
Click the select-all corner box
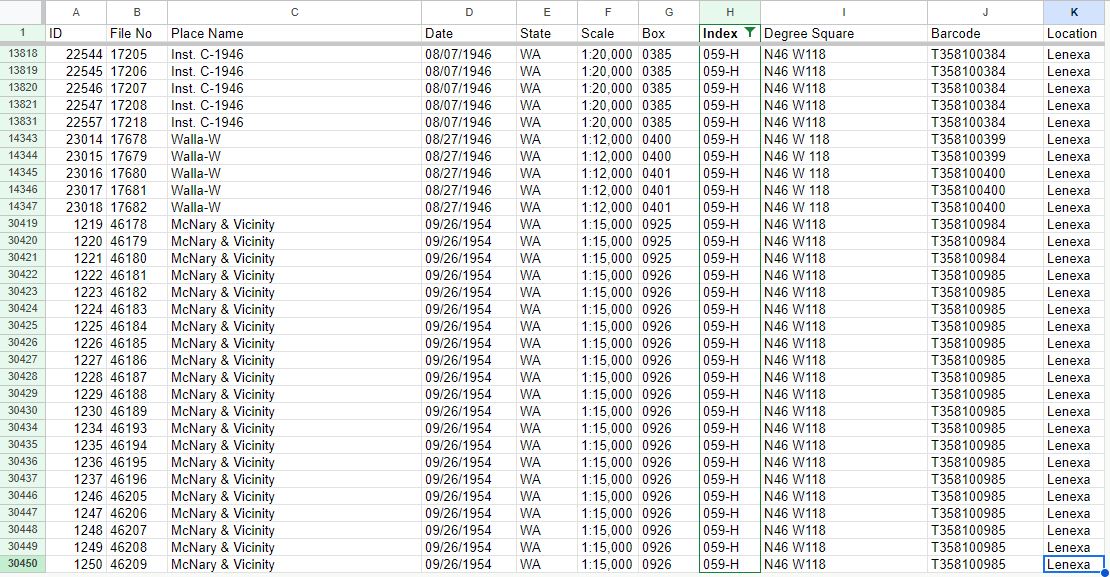(22, 12)
